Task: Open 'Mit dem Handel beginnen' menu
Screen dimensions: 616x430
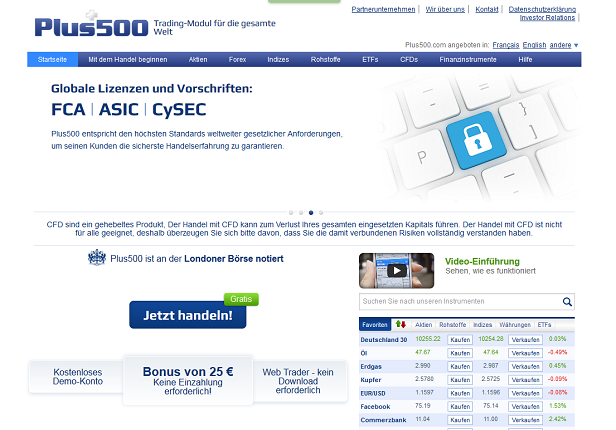Action: [128, 60]
